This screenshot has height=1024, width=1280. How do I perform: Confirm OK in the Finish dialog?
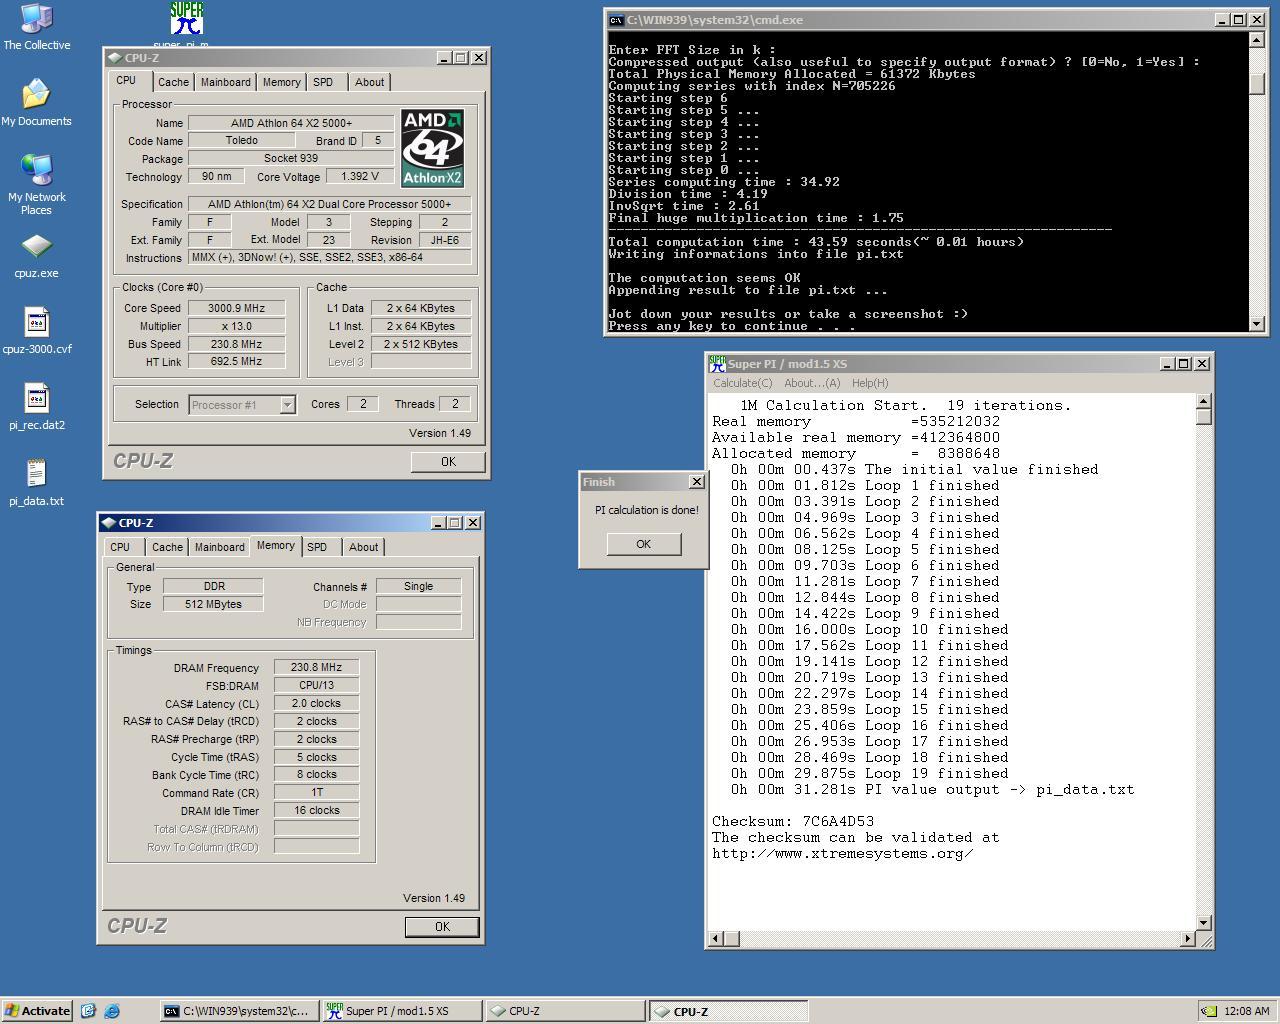[643, 544]
